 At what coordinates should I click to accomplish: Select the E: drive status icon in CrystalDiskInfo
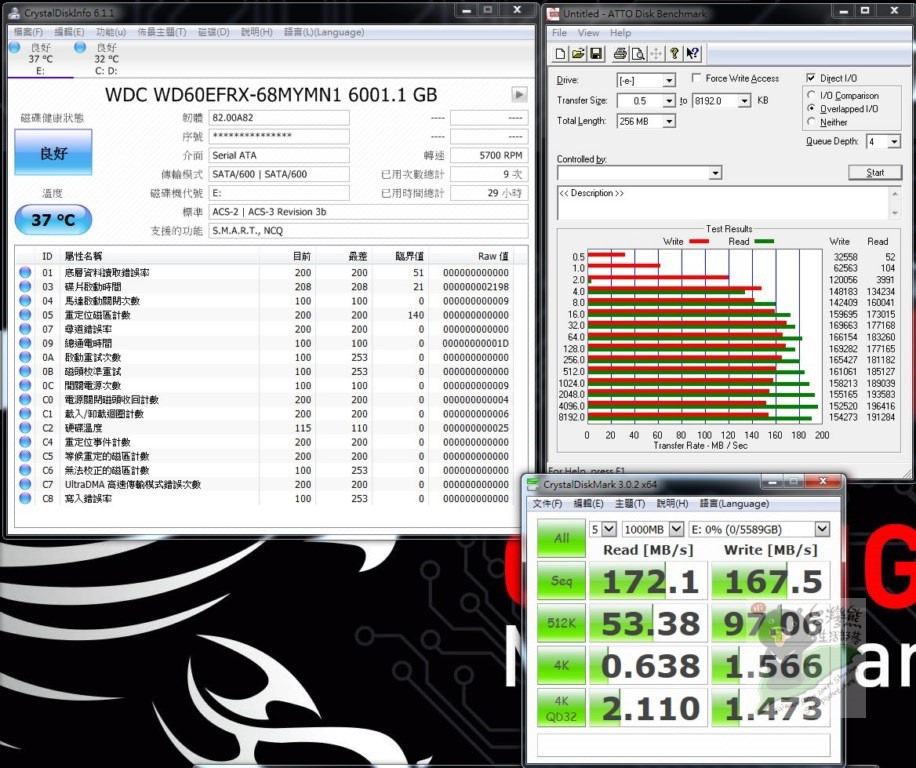point(15,48)
